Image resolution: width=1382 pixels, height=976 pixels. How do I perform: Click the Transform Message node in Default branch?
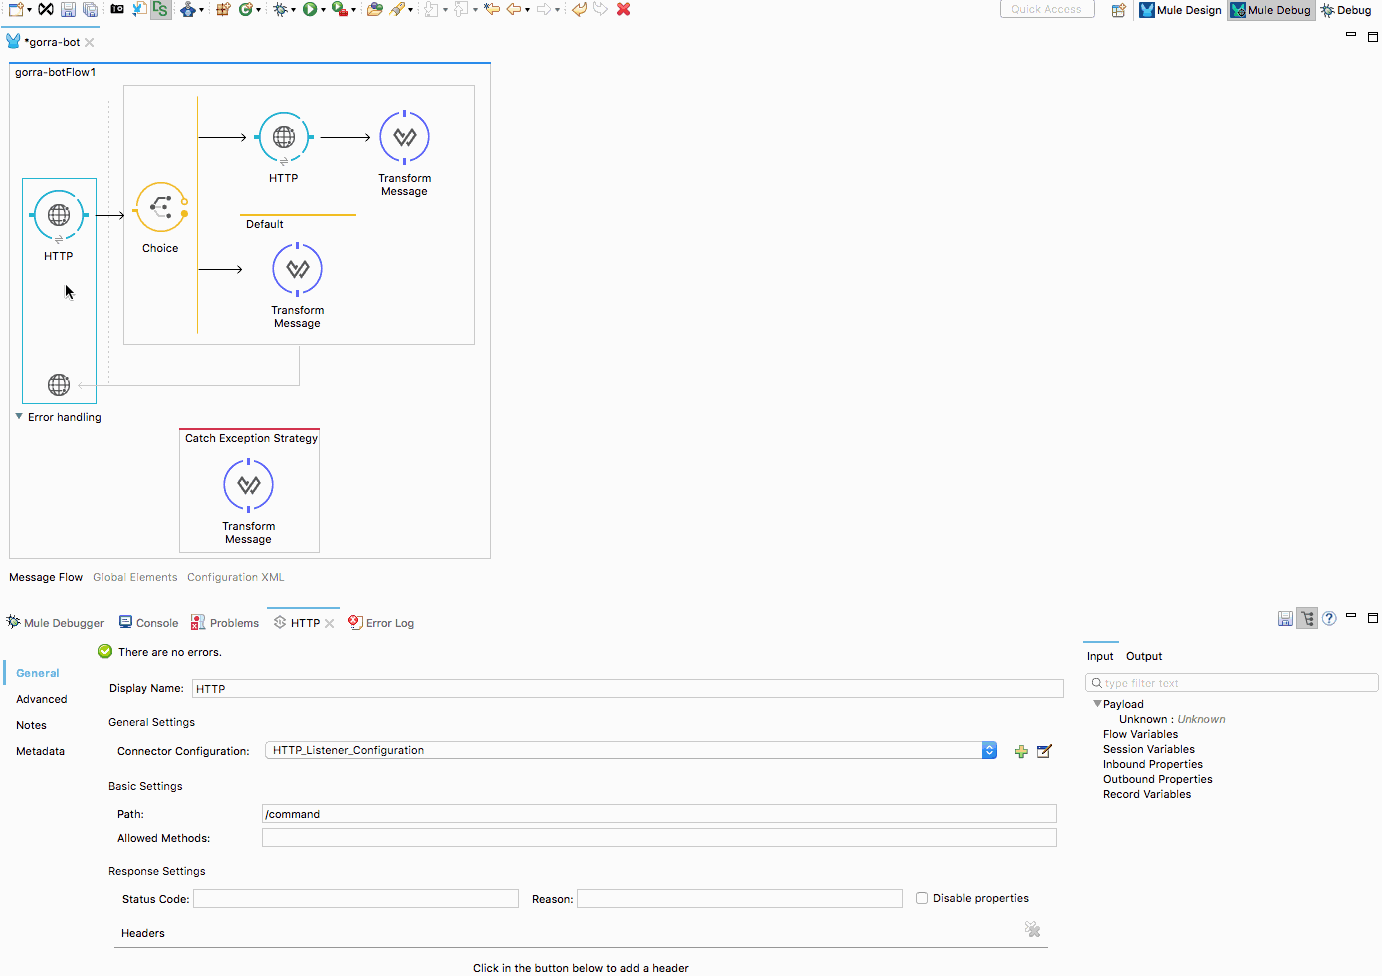(297, 270)
